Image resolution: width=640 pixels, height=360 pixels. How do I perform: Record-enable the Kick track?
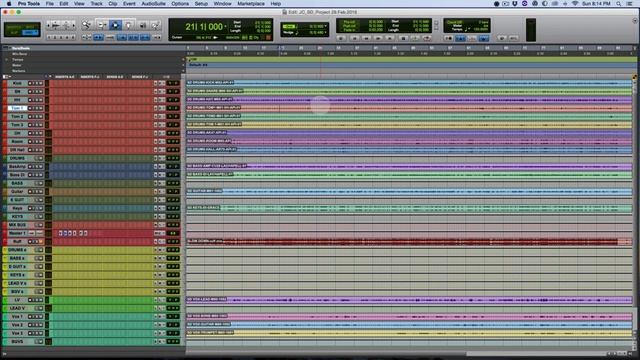tap(30, 83)
